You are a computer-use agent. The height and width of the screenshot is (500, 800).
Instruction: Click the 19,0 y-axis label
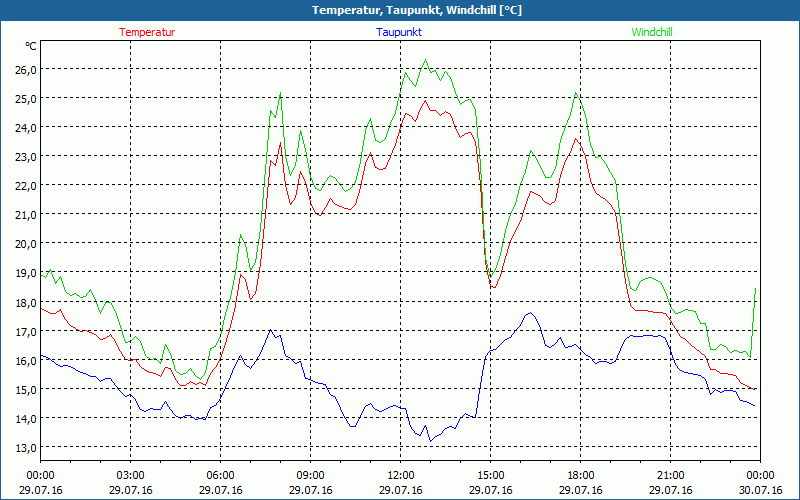pyautogui.click(x=26, y=273)
